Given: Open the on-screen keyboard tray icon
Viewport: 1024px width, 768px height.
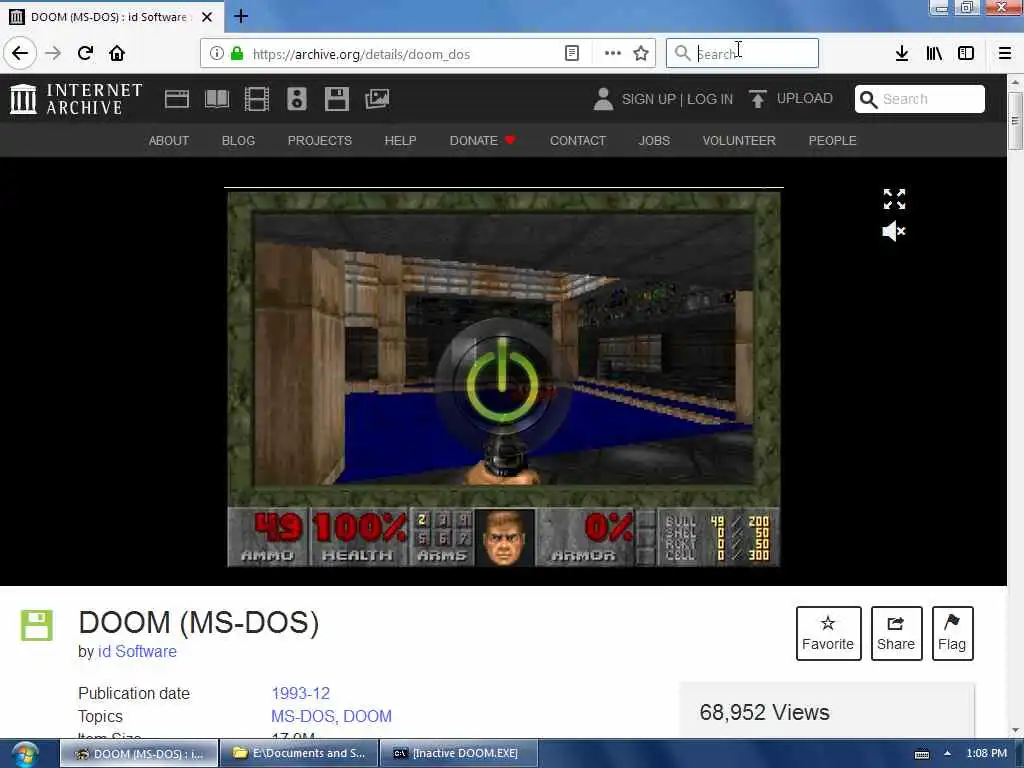Looking at the screenshot, I should tap(921, 754).
